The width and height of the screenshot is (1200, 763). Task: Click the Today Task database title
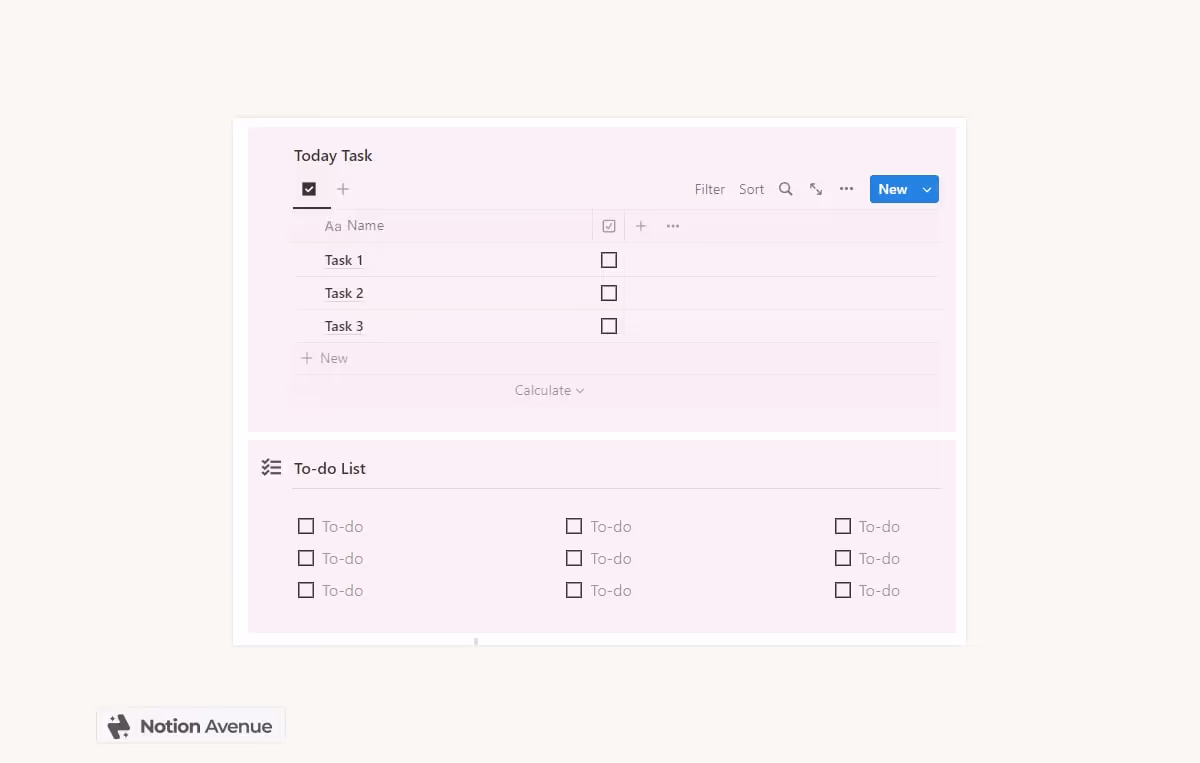tap(333, 156)
